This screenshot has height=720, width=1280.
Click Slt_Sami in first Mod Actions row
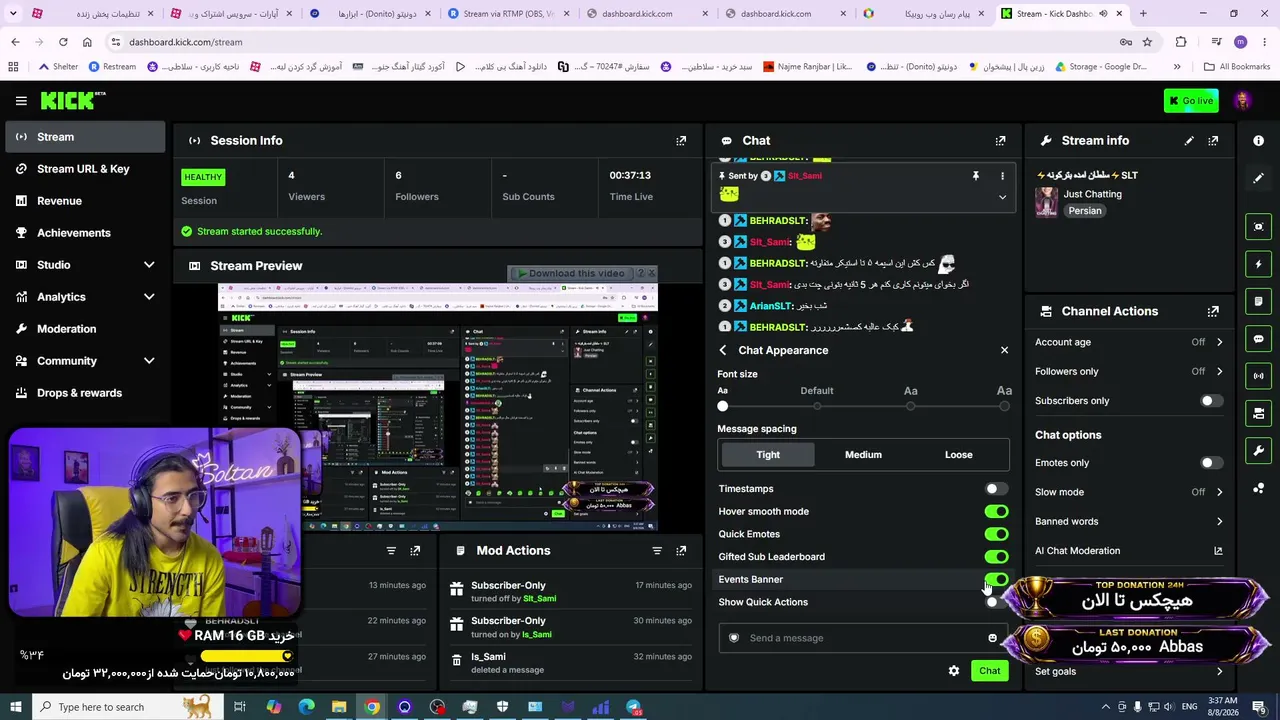pos(539,599)
